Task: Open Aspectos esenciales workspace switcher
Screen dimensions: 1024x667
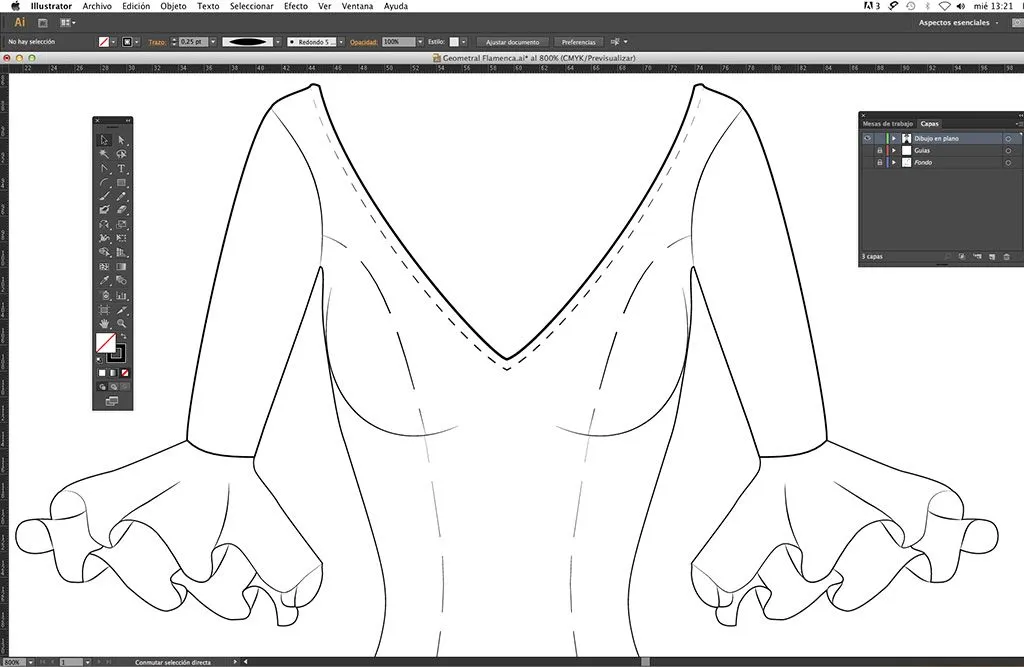Action: coord(958,23)
